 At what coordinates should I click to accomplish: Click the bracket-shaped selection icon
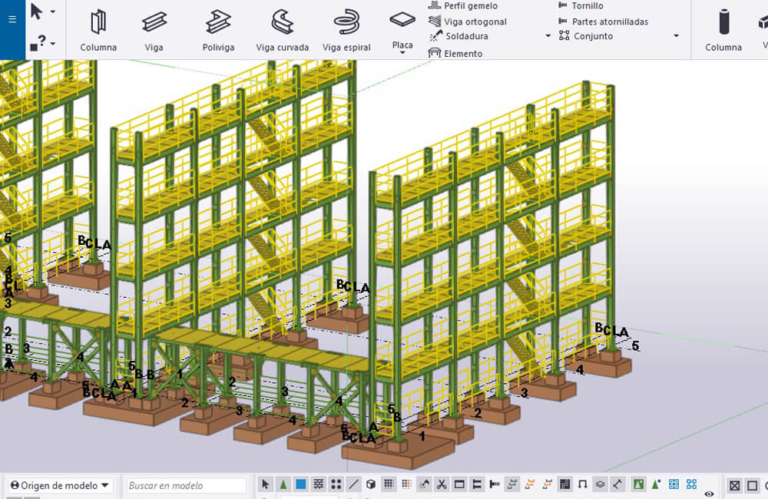pos(582,484)
